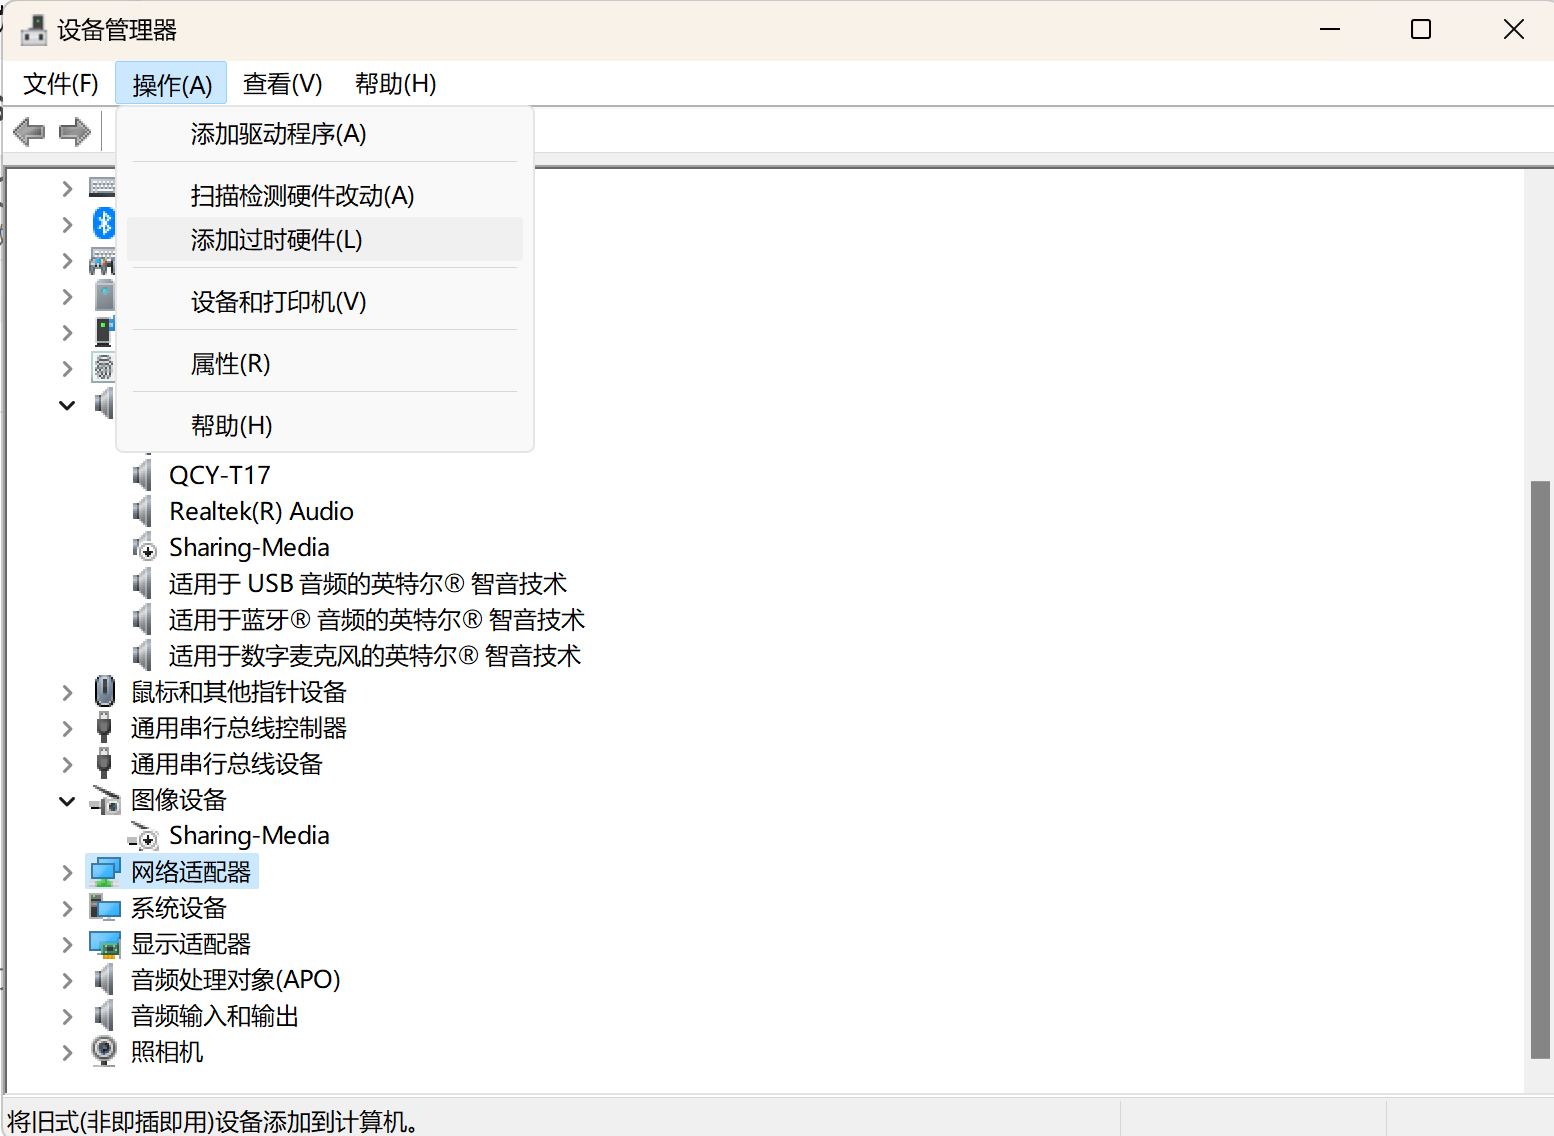Click the forward arrow toolbar icon
The width and height of the screenshot is (1554, 1136).
(x=75, y=131)
